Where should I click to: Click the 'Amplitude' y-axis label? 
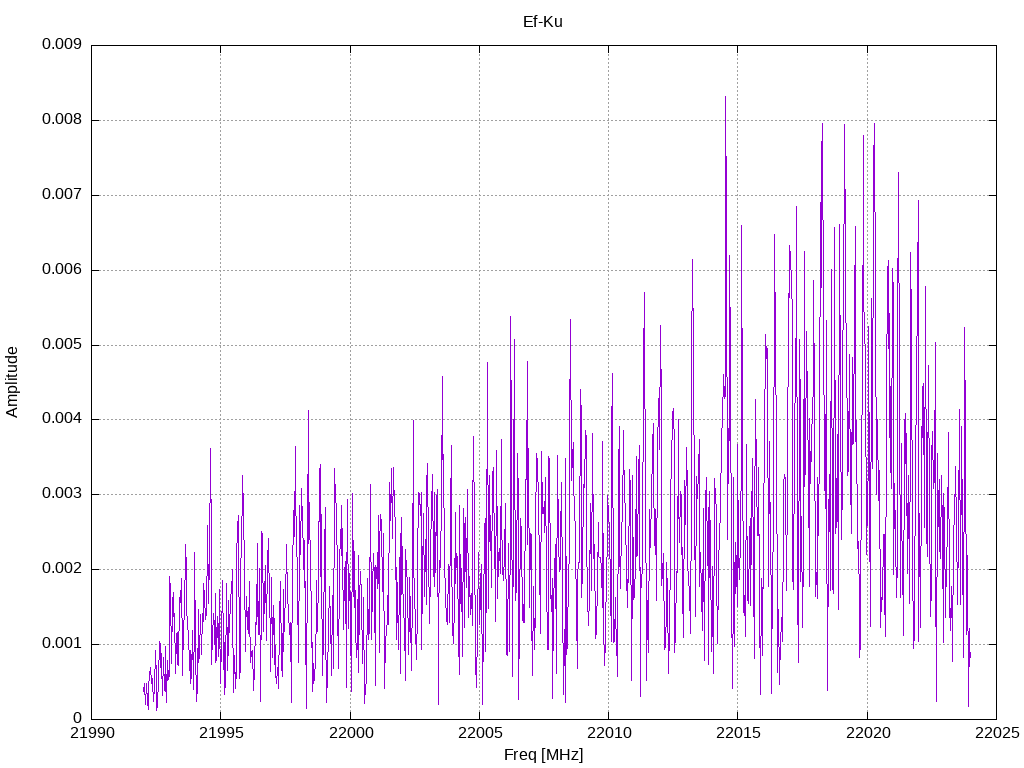[12, 382]
